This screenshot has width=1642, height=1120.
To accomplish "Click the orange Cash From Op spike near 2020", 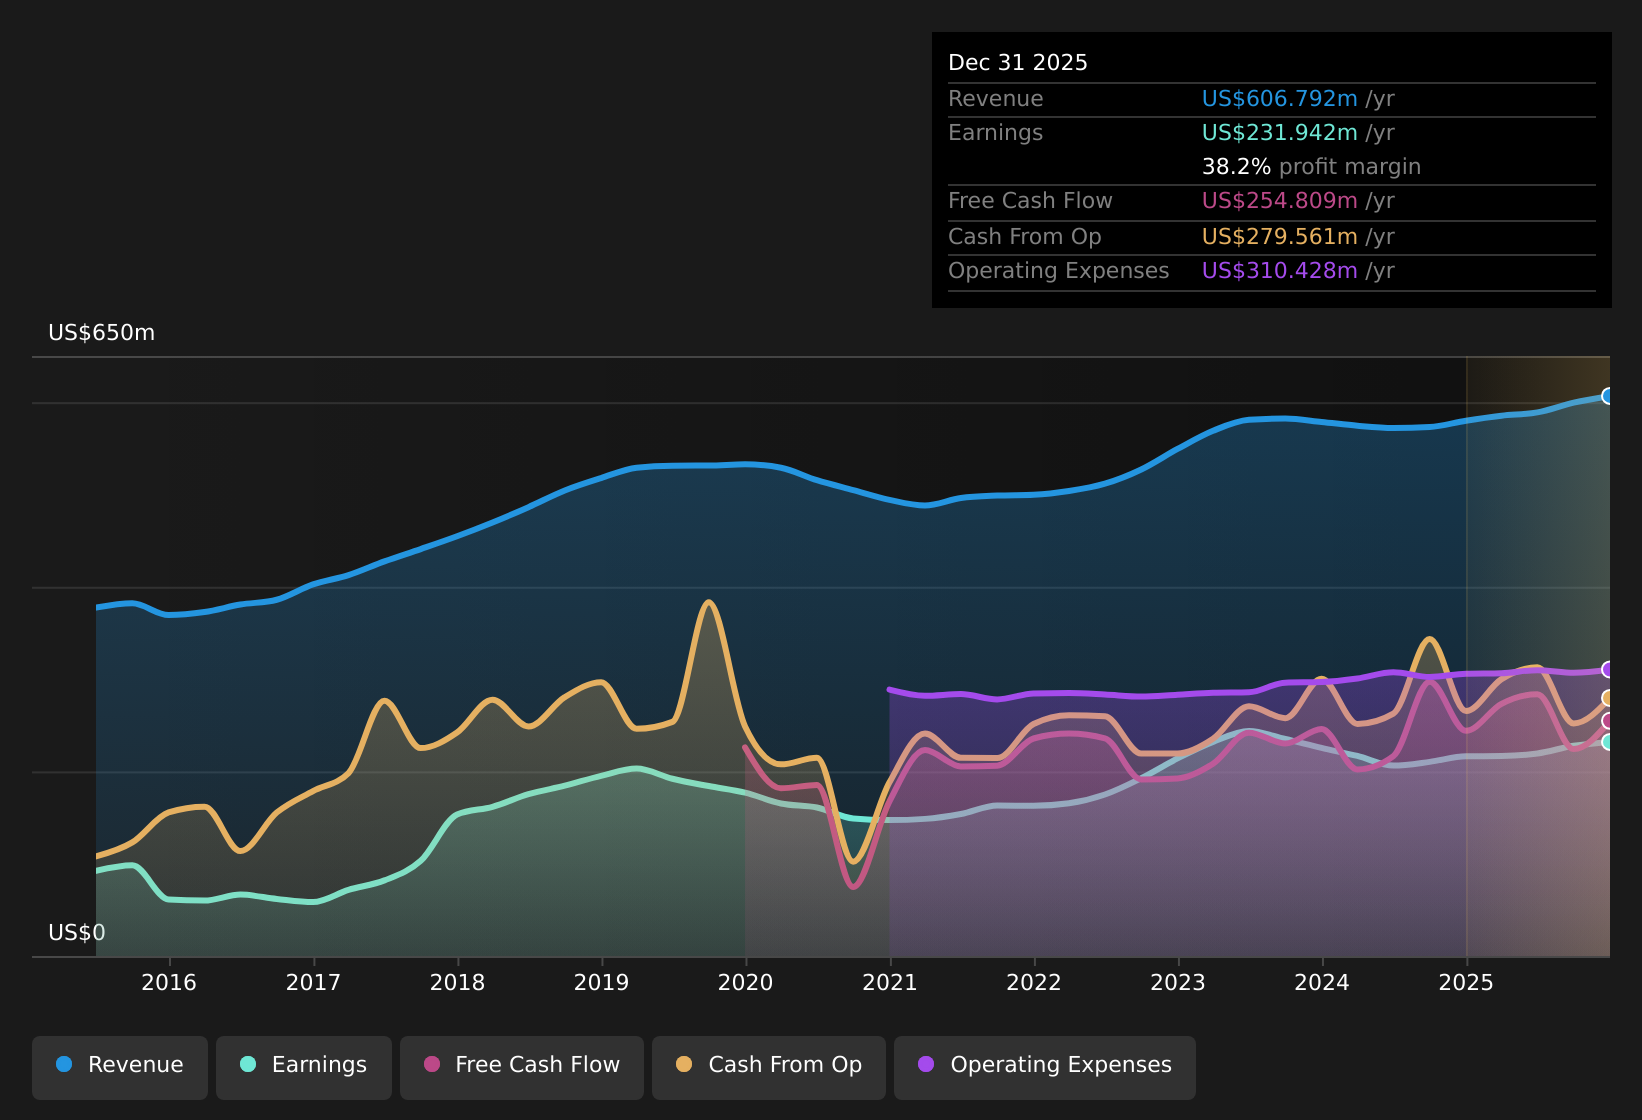I will [708, 605].
